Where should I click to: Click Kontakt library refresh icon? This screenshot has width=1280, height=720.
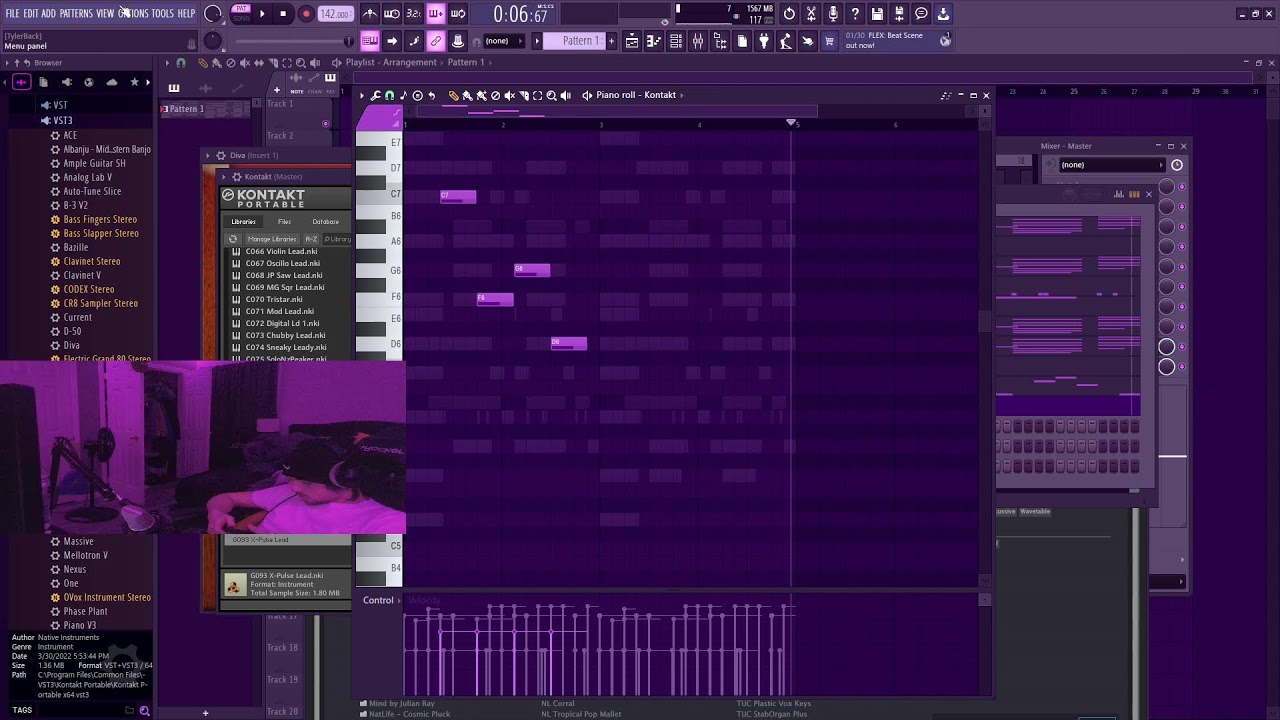[x=233, y=239]
